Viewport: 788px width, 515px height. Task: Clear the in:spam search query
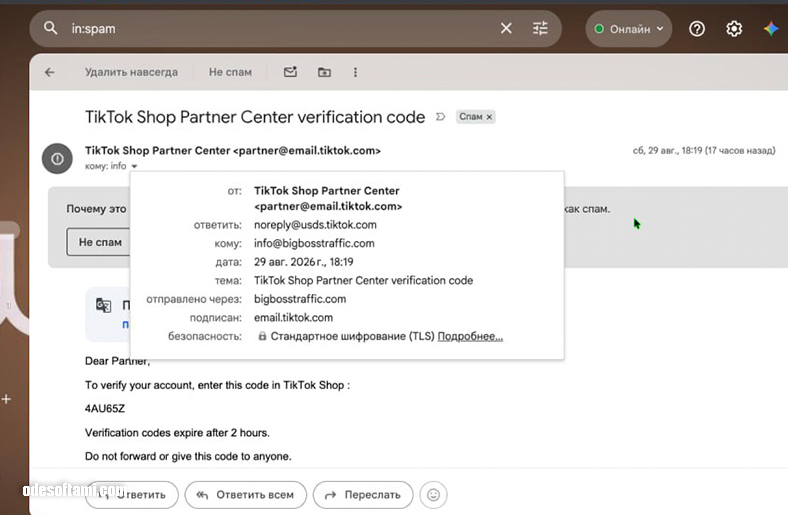(506, 28)
